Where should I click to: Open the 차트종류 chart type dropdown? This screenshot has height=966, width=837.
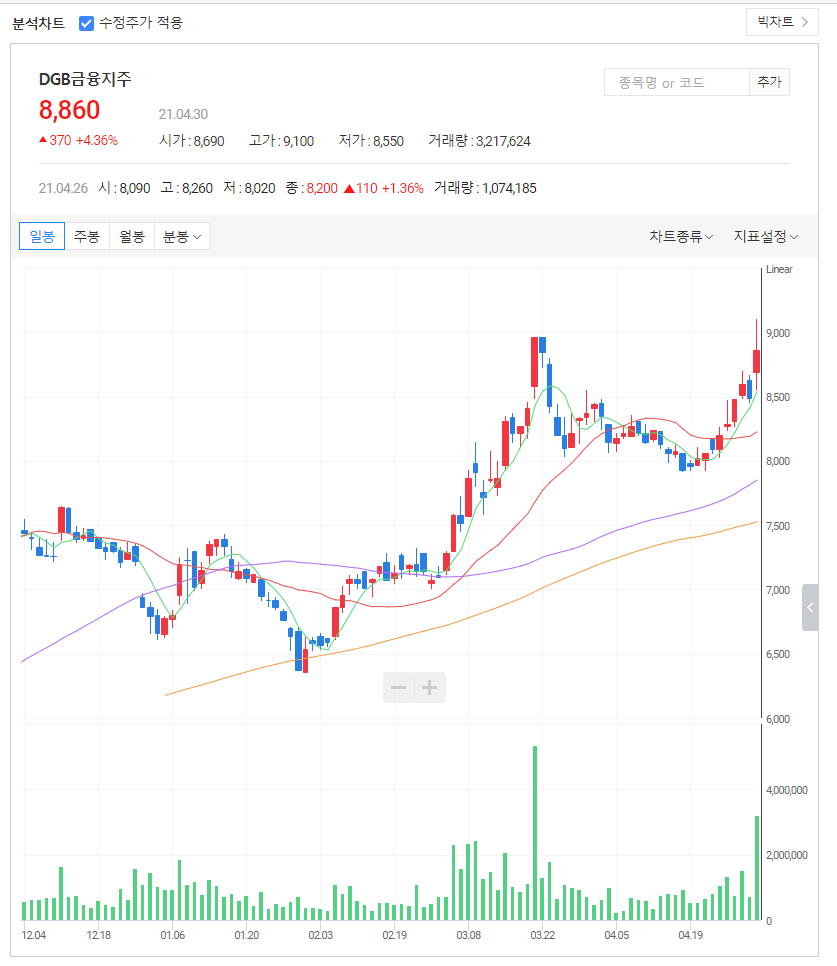point(681,237)
